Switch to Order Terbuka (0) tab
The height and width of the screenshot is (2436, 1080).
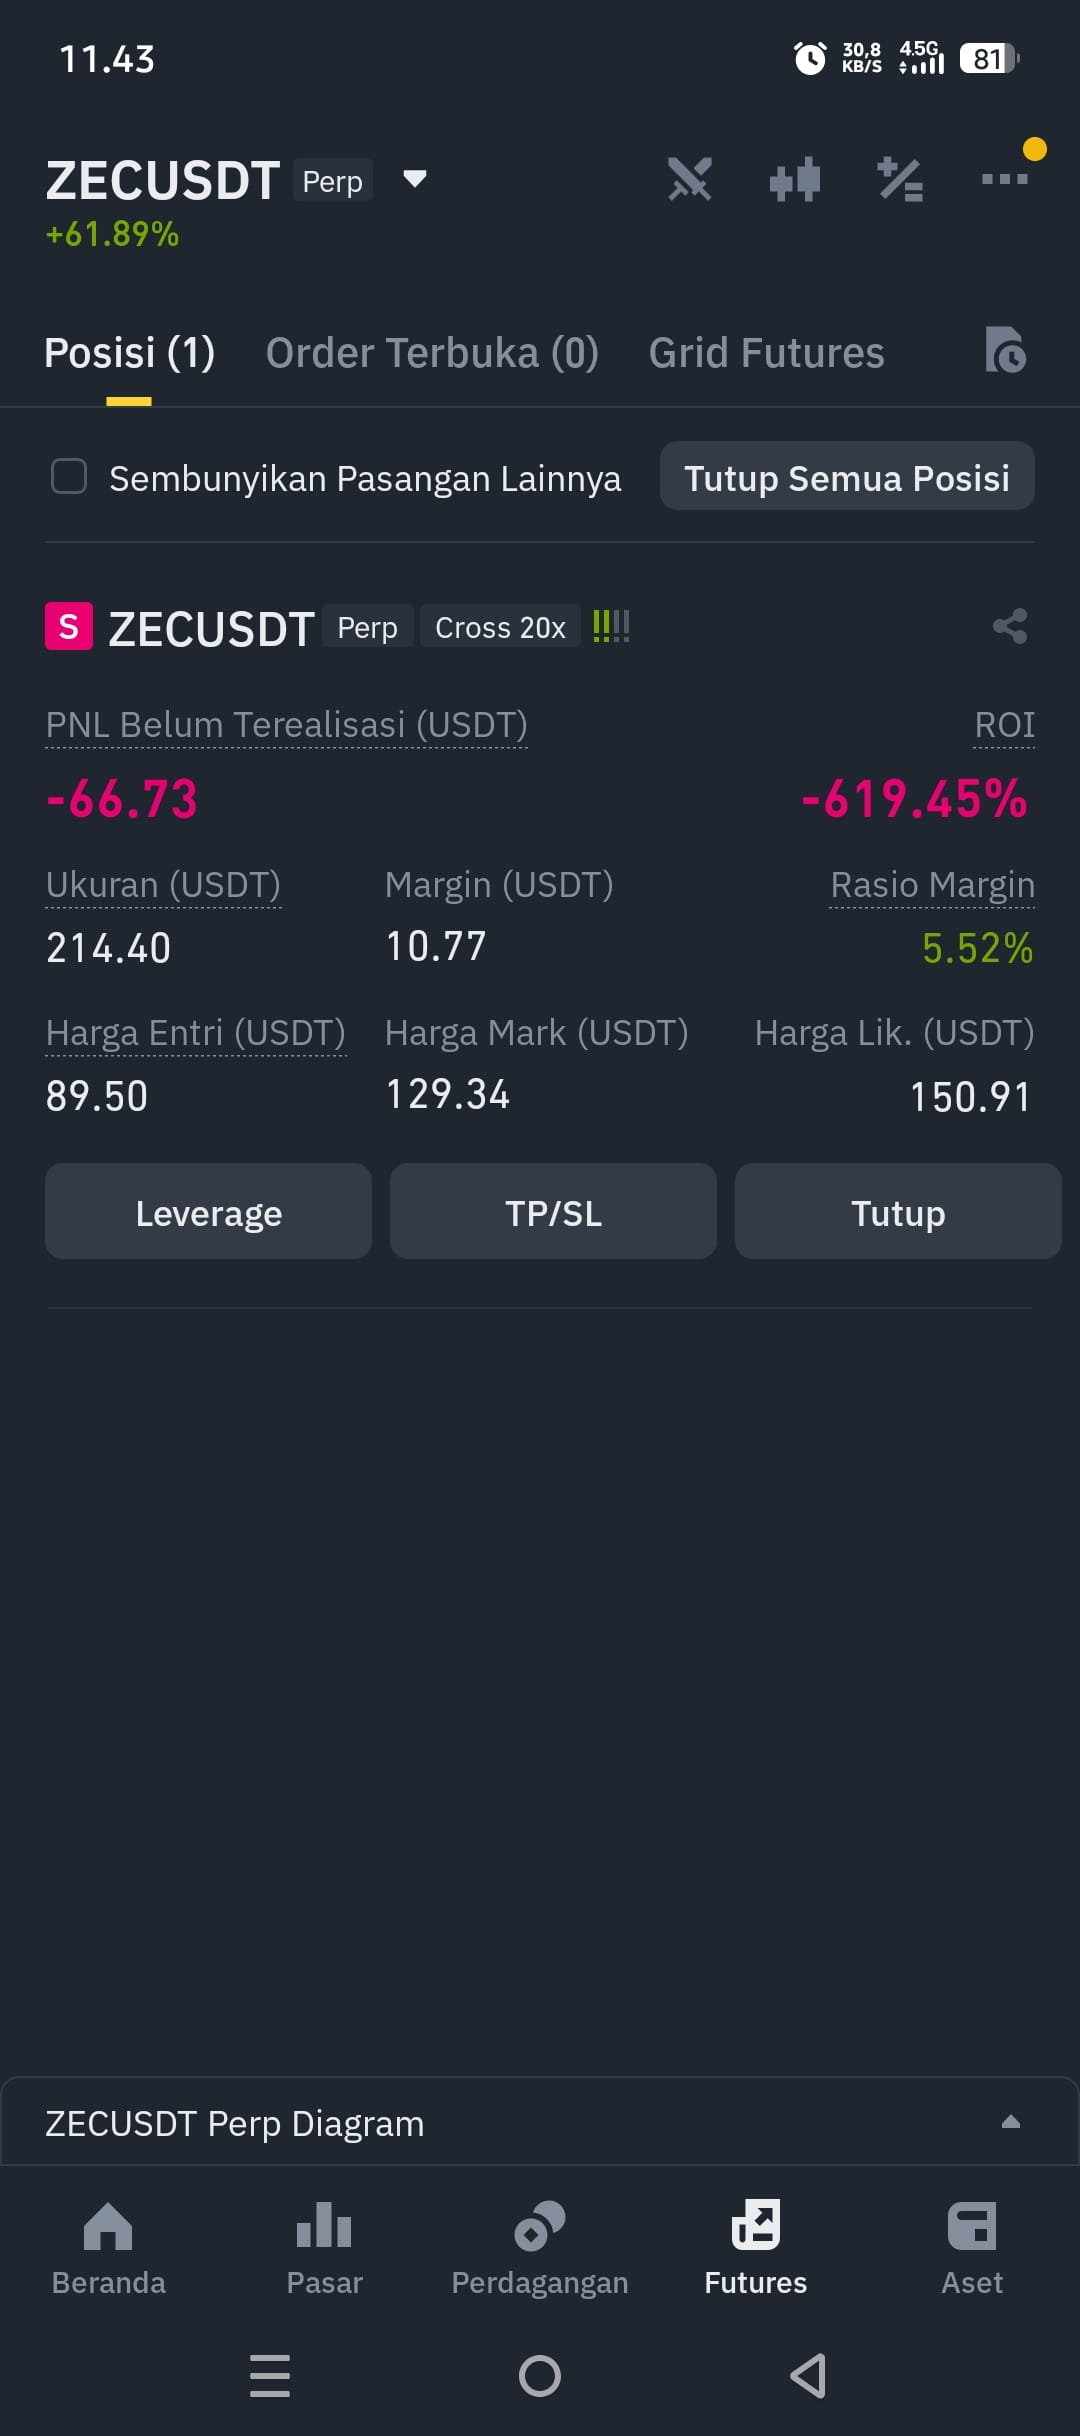[432, 353]
